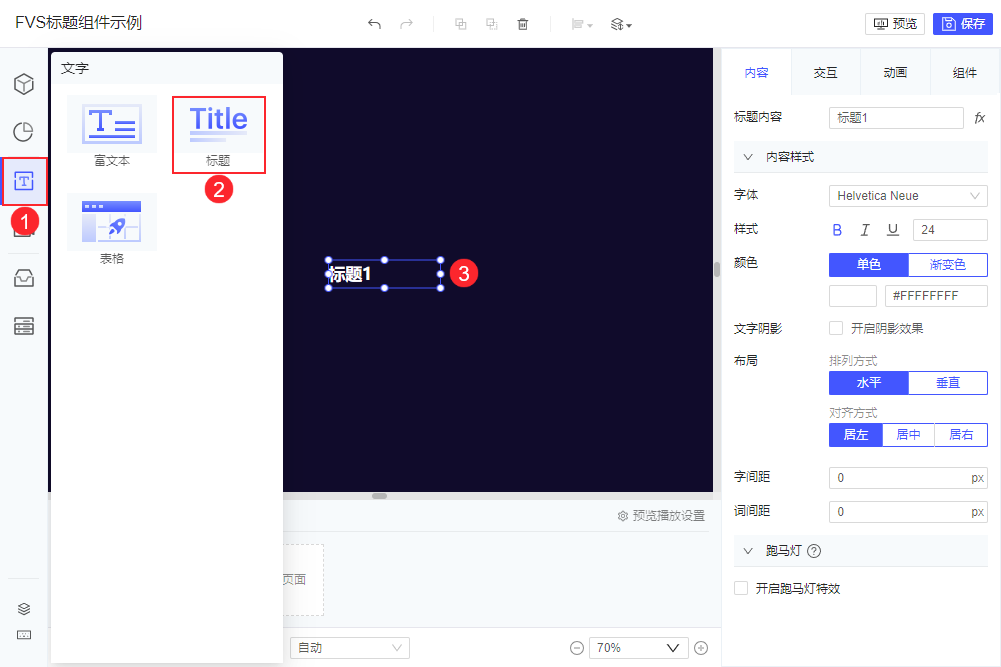Switch to the 动画 tab
The image size is (1001, 667).
[895, 73]
